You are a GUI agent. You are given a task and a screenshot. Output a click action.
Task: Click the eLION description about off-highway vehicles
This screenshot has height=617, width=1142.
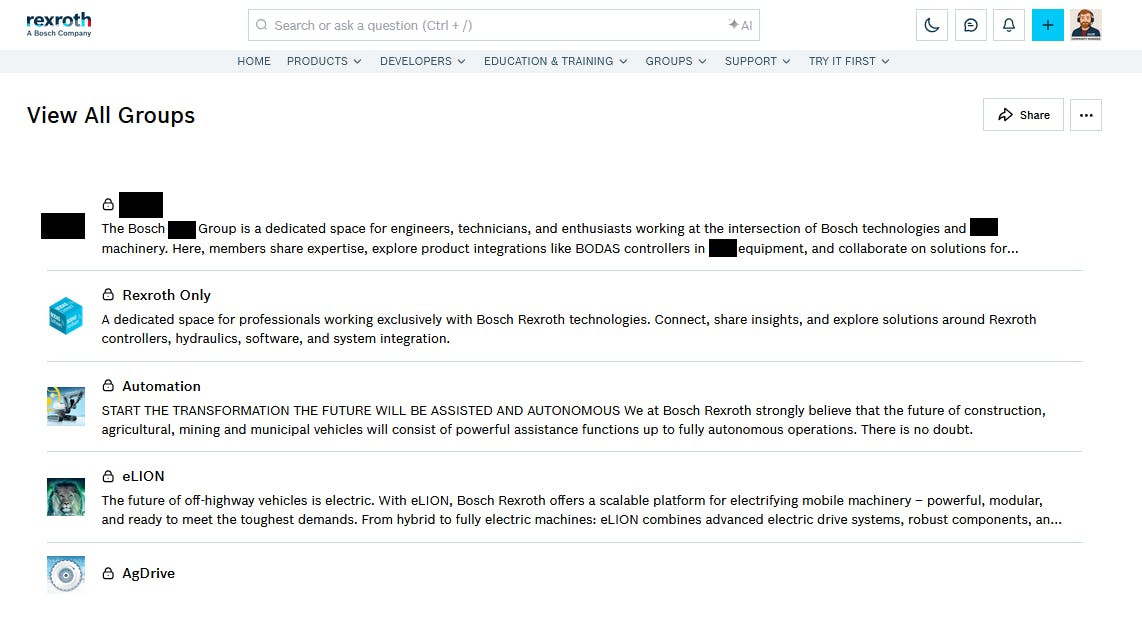coord(581,510)
